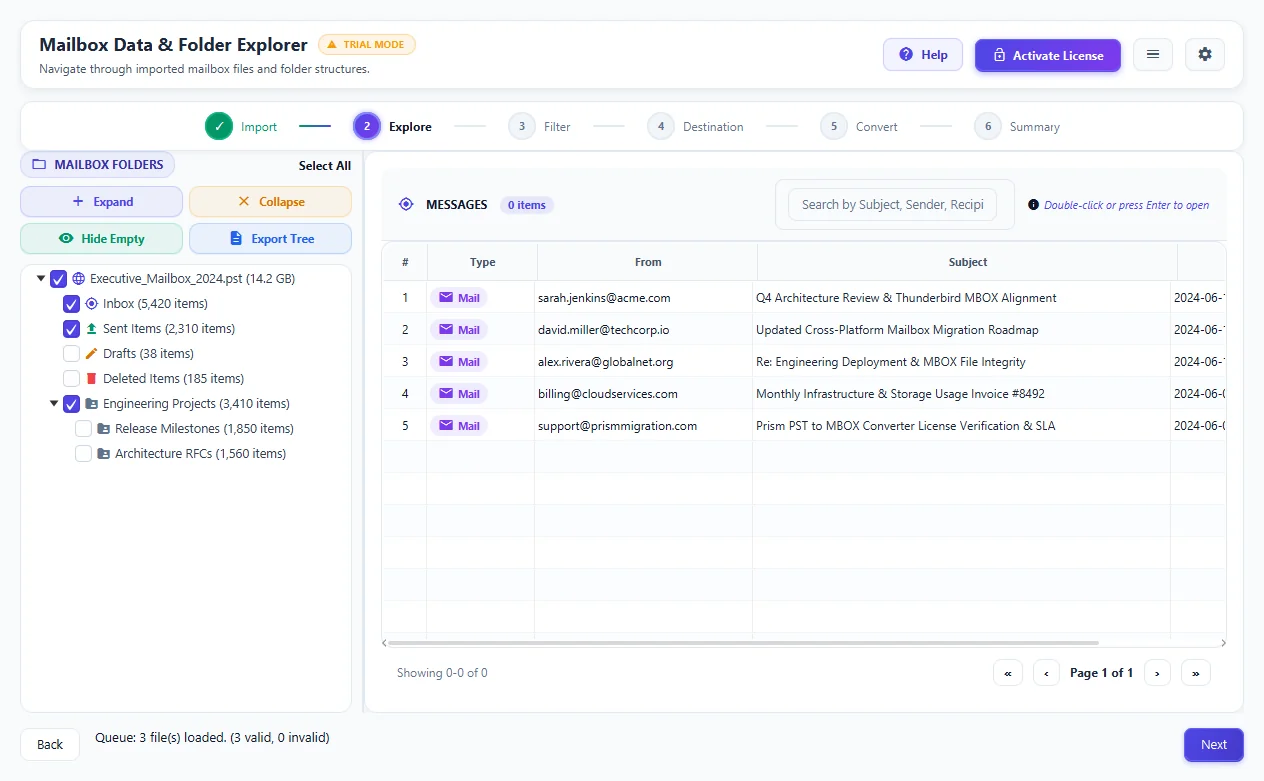This screenshot has width=1264, height=781.
Task: Click the Messages panel target icon
Action: point(406,205)
